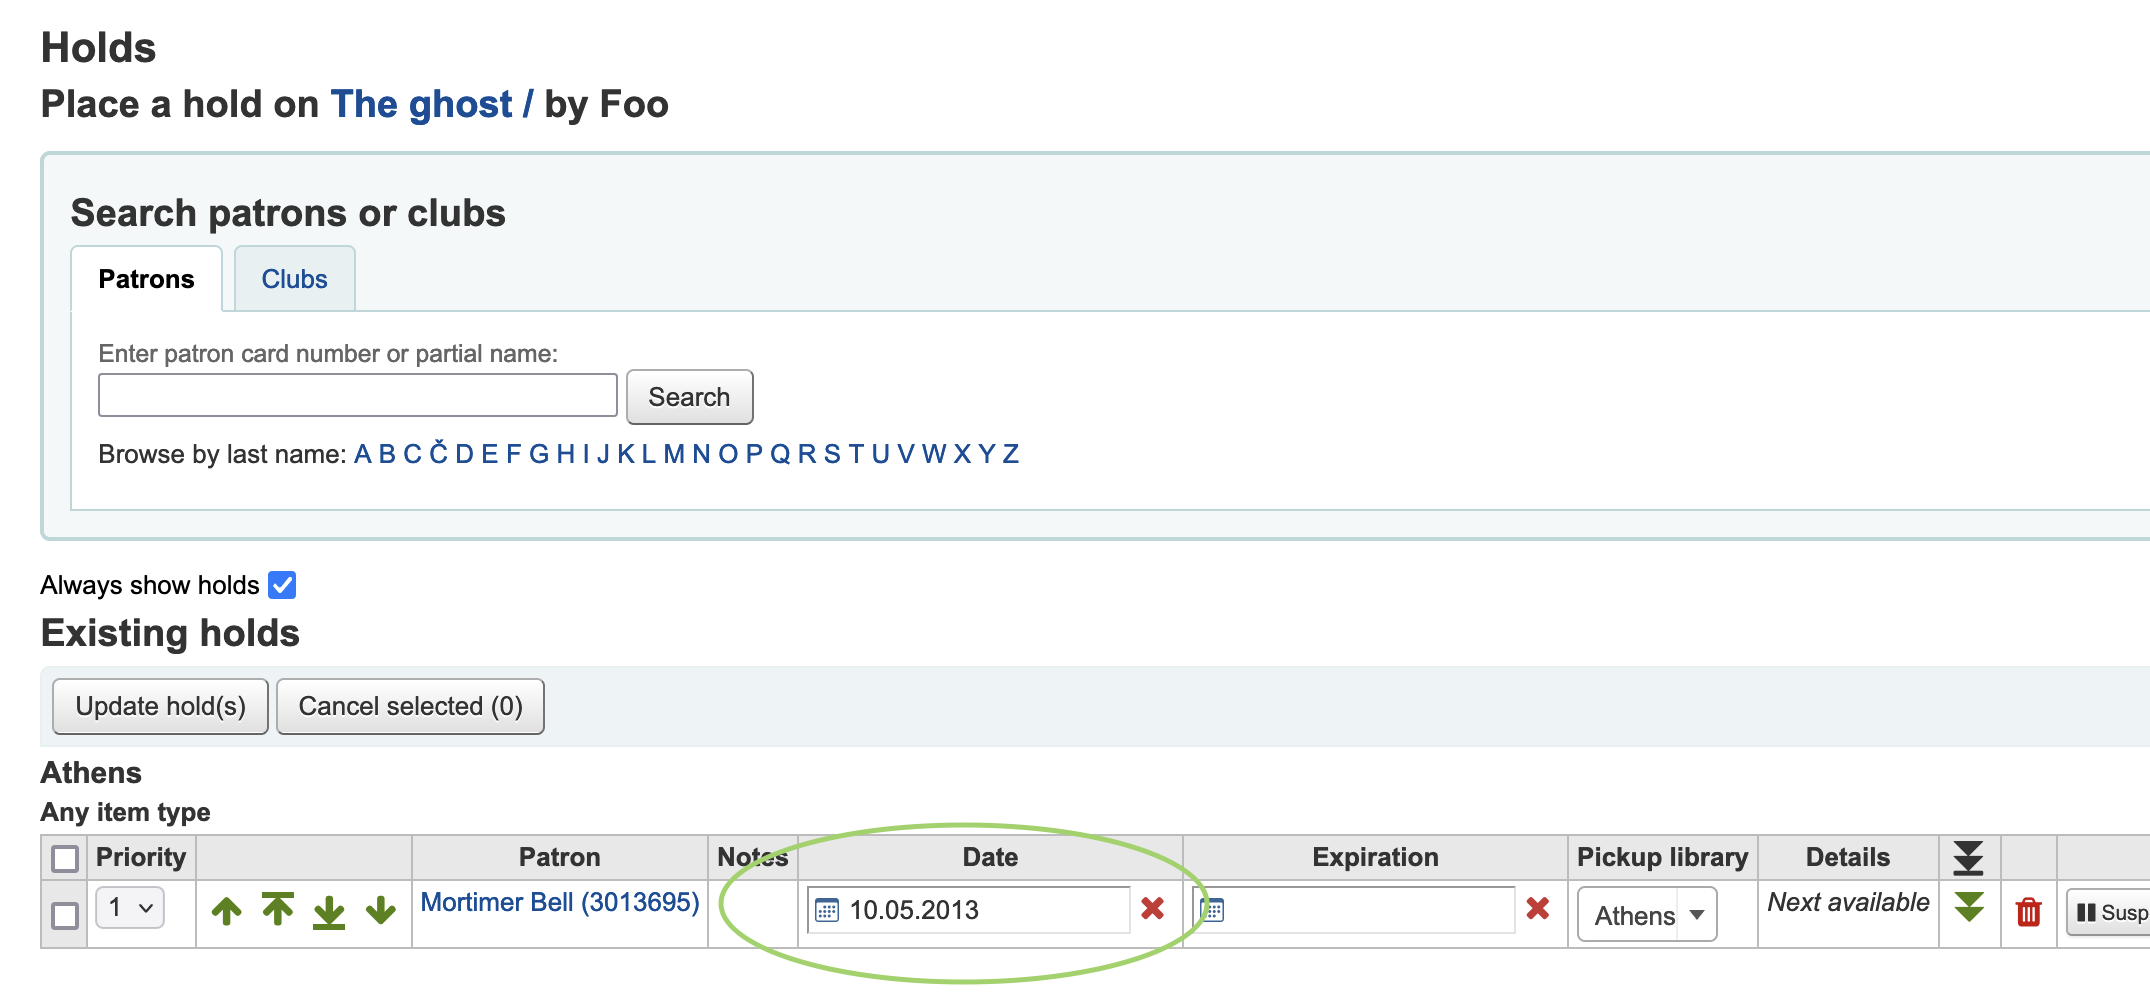
Task: Open the Priority dropdown showing 1
Action: [131, 908]
